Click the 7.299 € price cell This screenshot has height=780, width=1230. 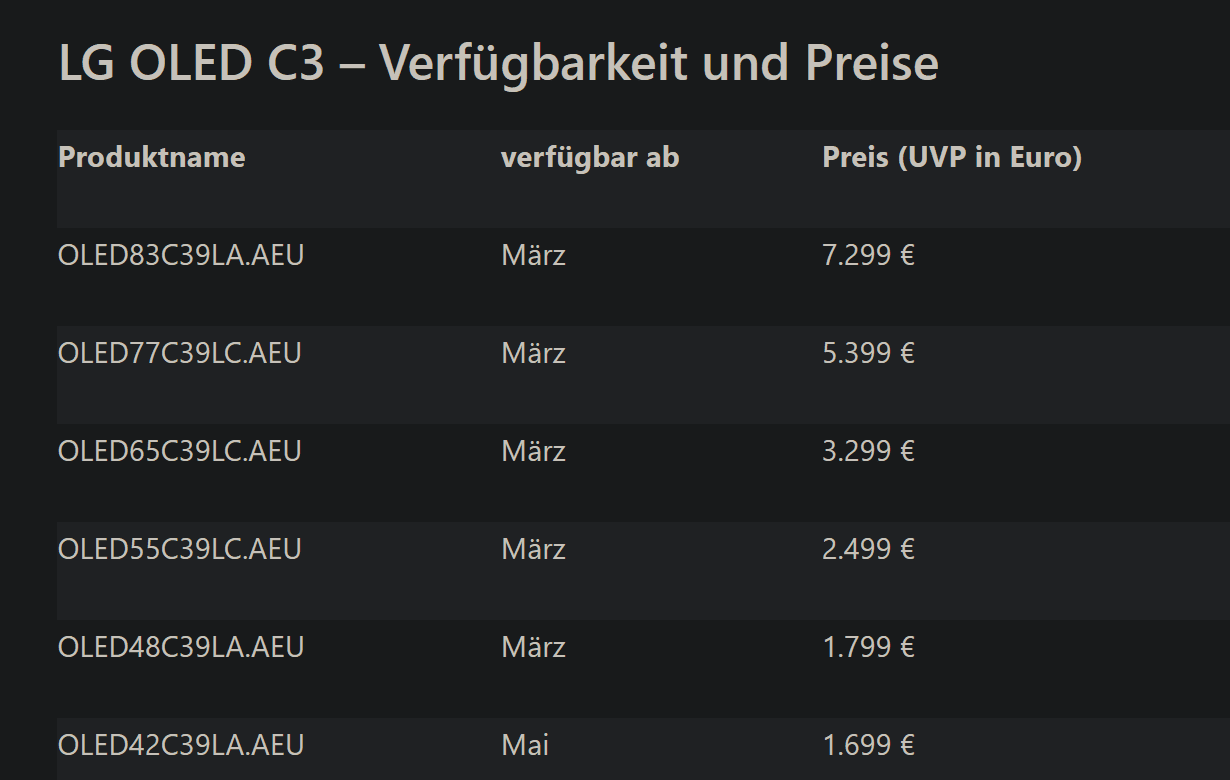point(868,256)
